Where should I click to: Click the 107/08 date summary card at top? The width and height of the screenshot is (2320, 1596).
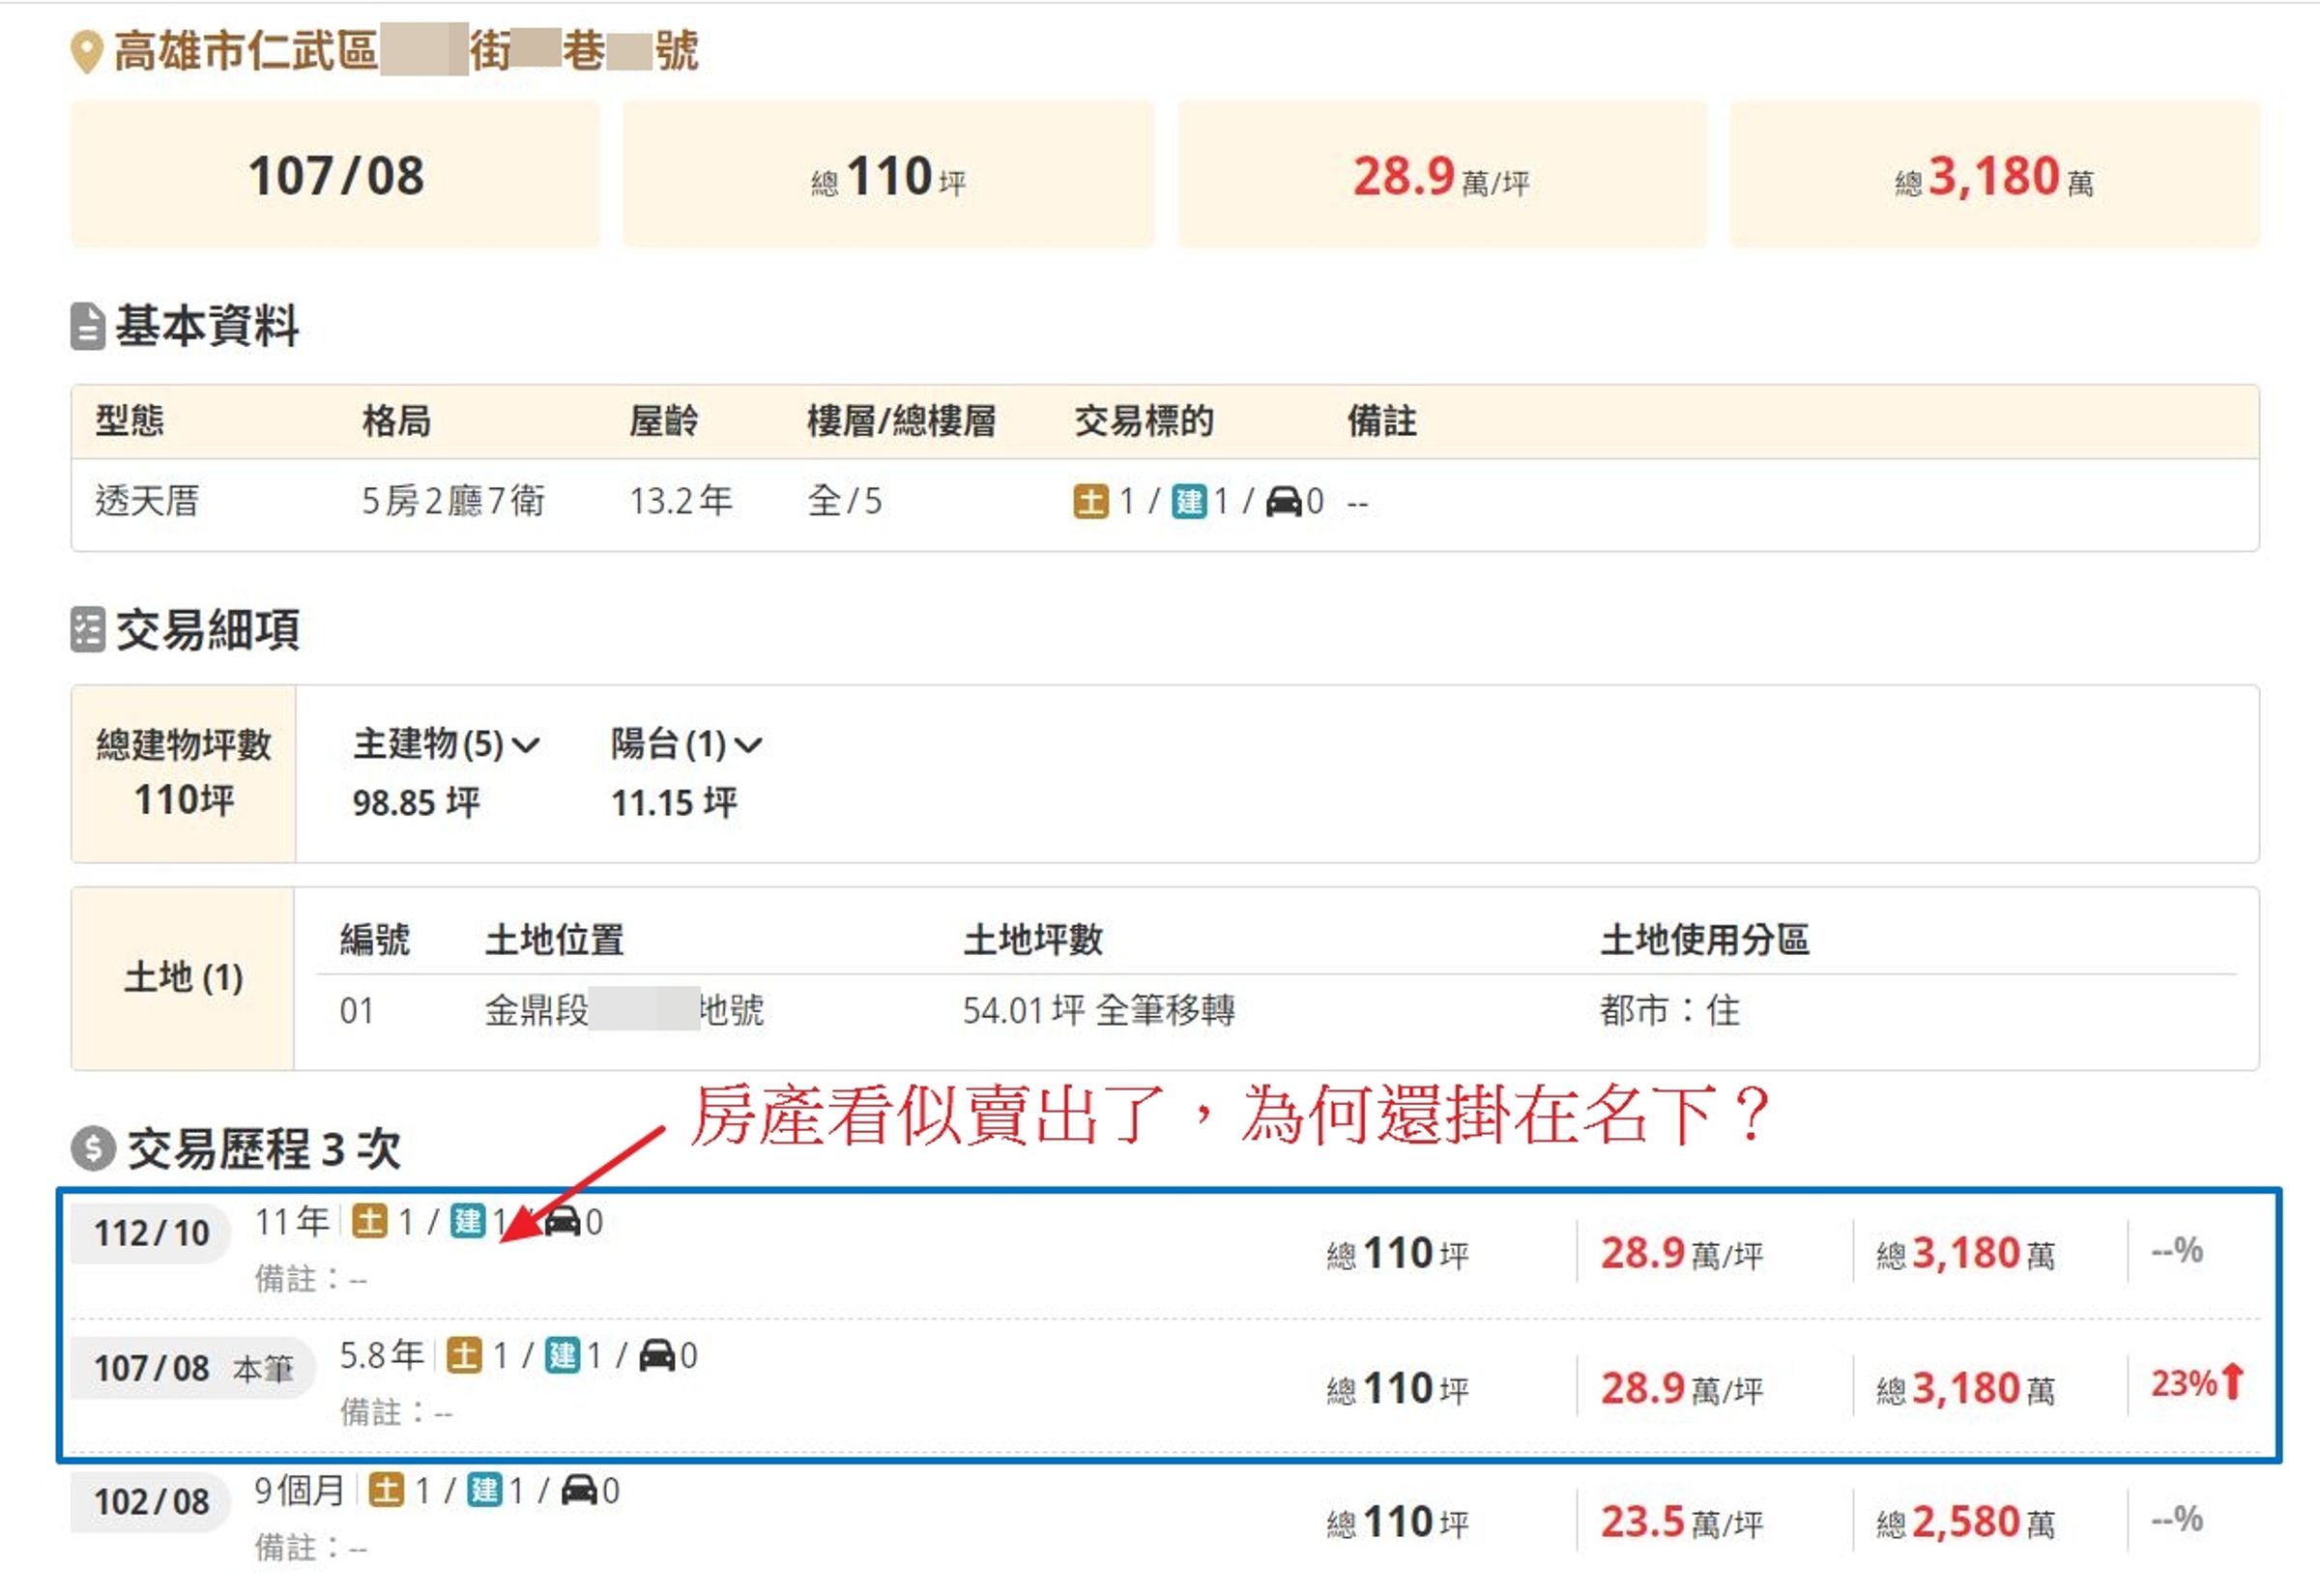336,174
